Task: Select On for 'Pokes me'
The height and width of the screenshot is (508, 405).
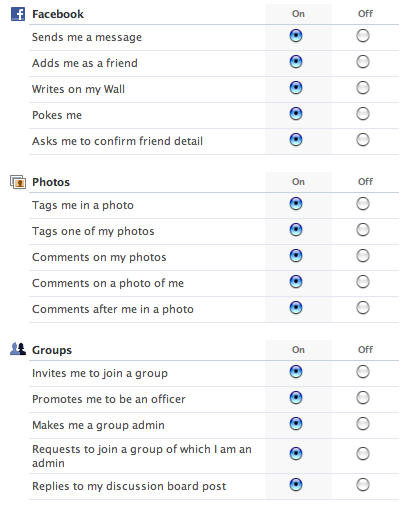Action: pos(296,114)
